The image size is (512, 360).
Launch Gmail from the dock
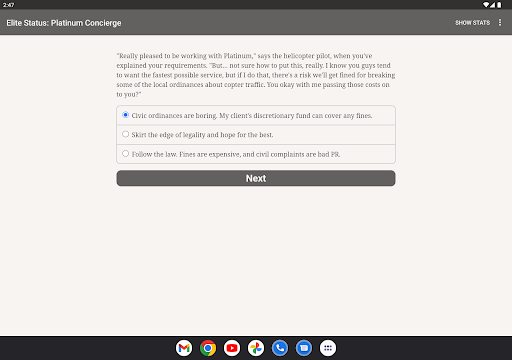point(184,348)
